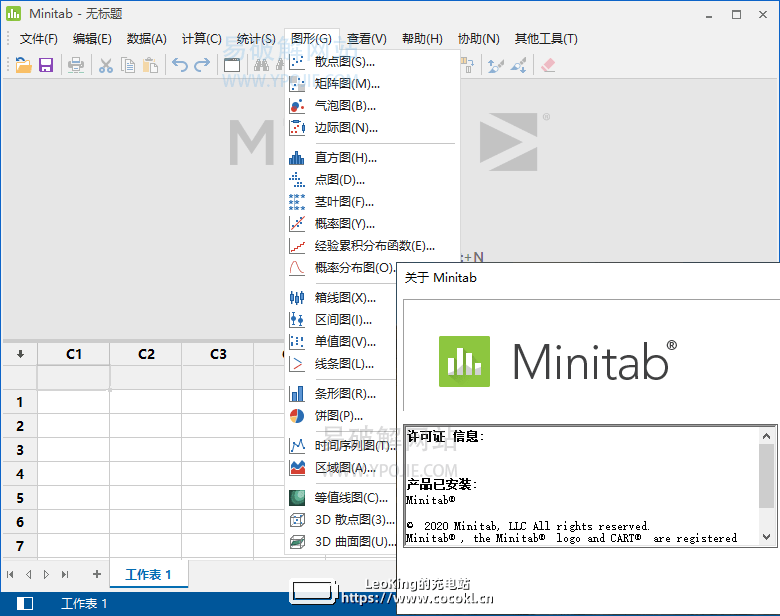
Task: Click the 概率分布图(O) curve icon
Action: coord(297,268)
